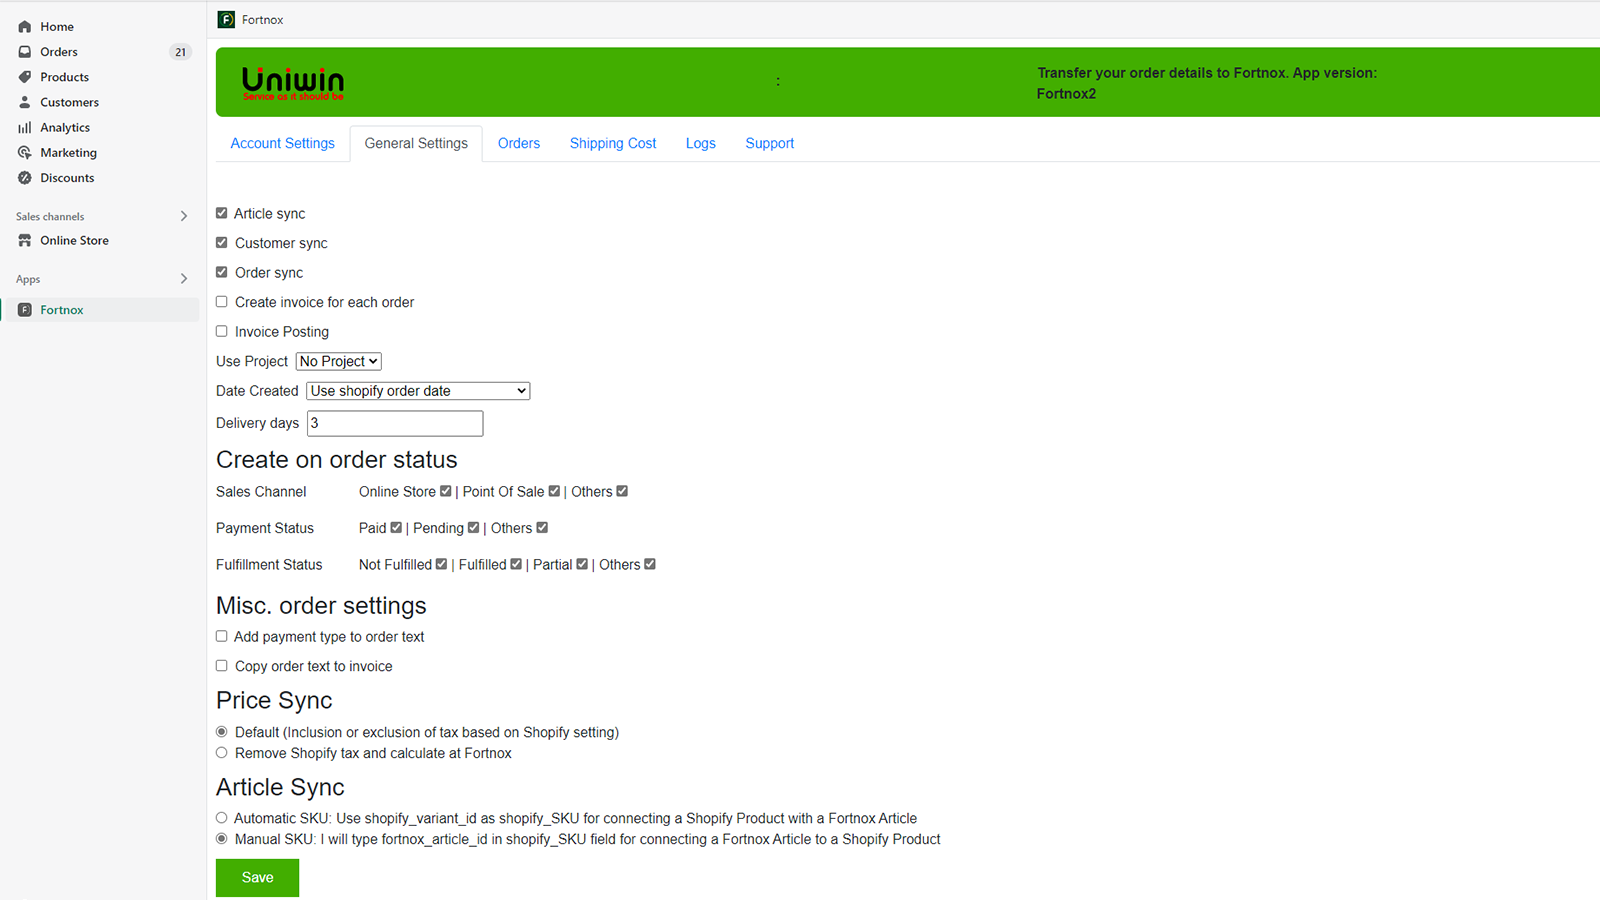Click the Uniwin logo in green banner

click(x=293, y=83)
